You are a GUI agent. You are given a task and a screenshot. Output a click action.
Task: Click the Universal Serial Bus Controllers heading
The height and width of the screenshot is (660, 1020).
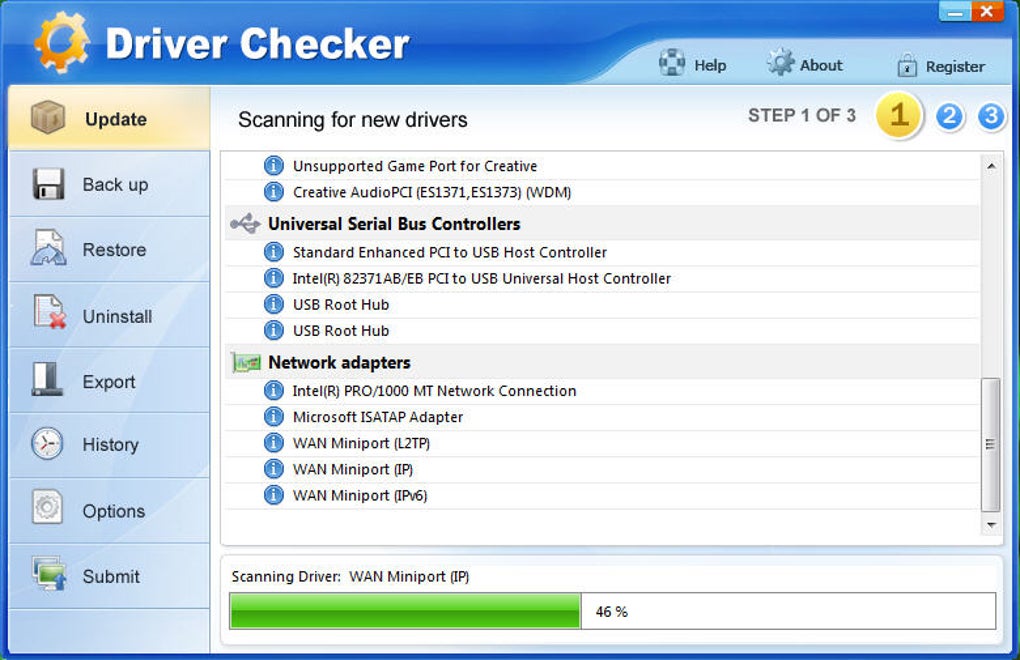[394, 224]
